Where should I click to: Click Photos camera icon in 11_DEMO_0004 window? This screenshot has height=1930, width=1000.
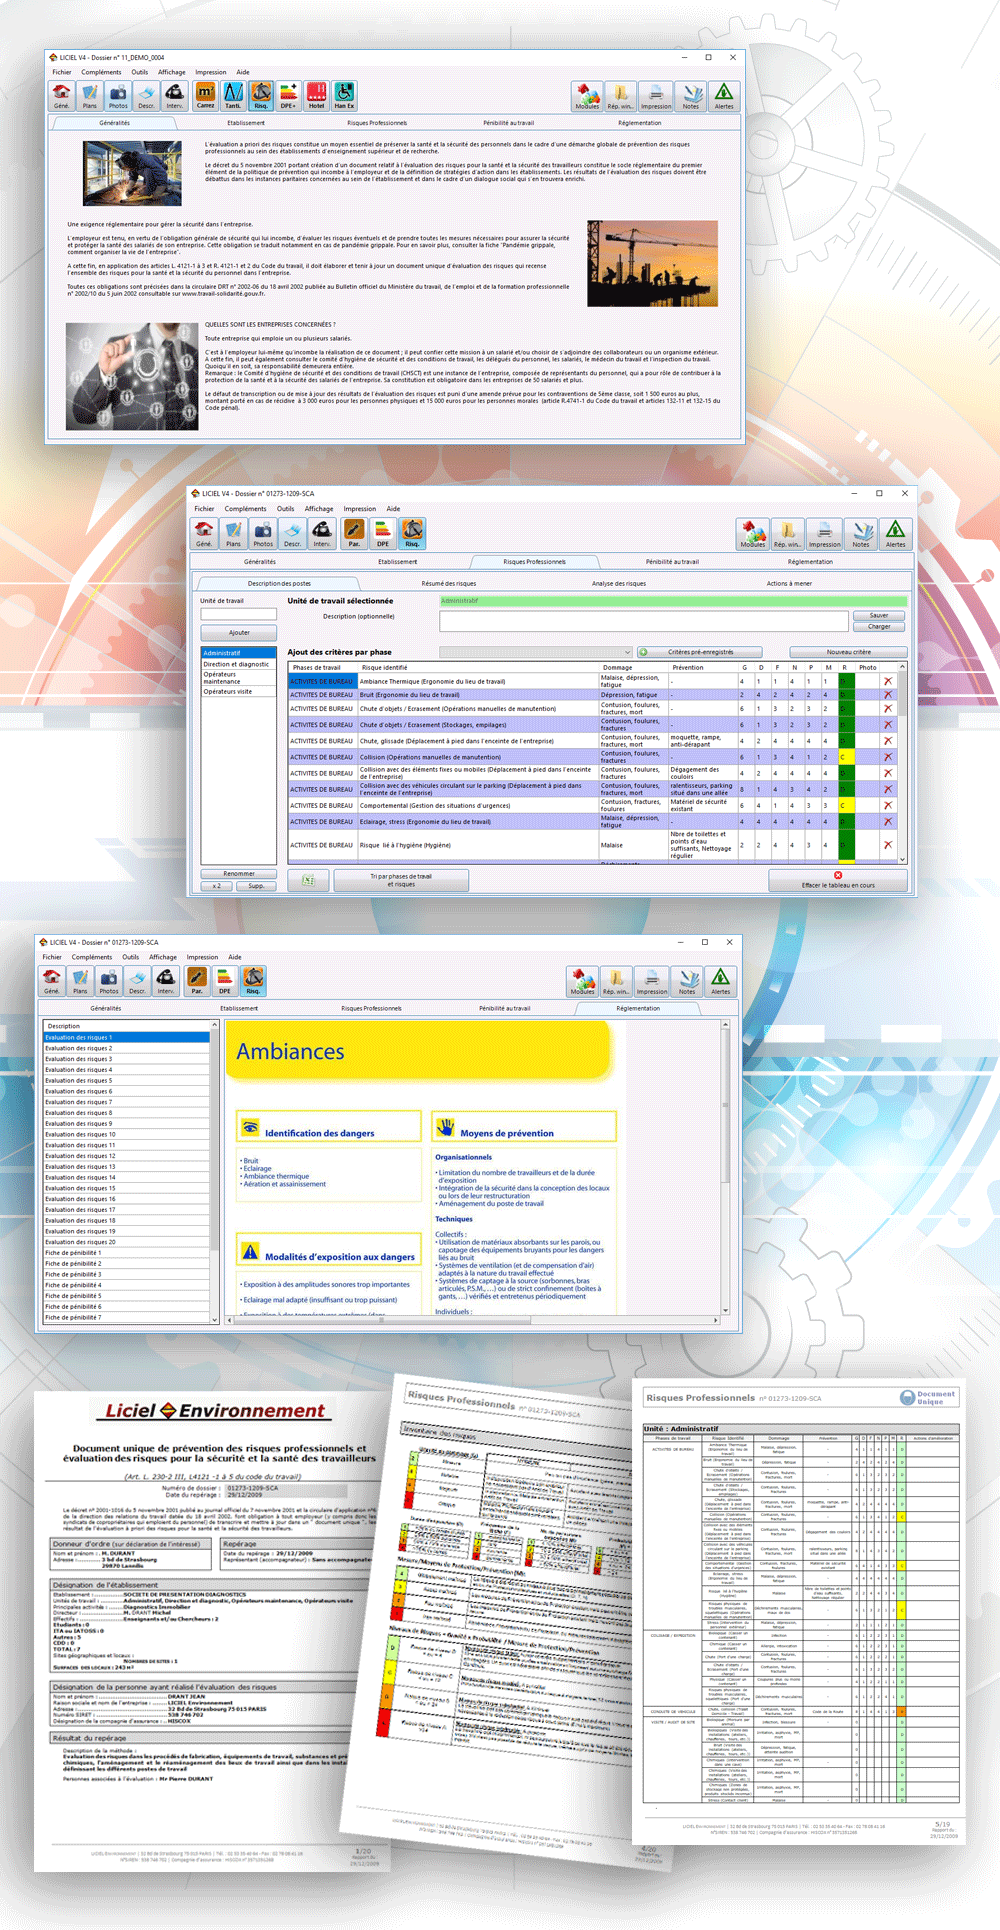point(118,96)
